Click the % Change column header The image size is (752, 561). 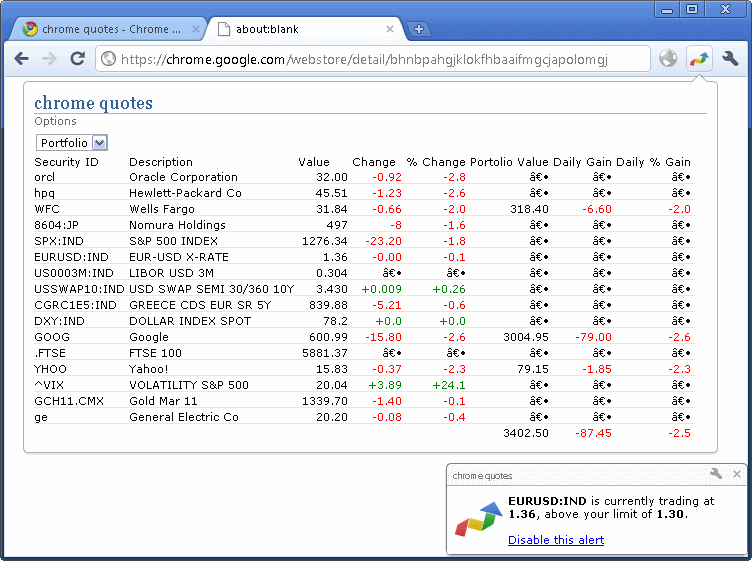point(436,162)
